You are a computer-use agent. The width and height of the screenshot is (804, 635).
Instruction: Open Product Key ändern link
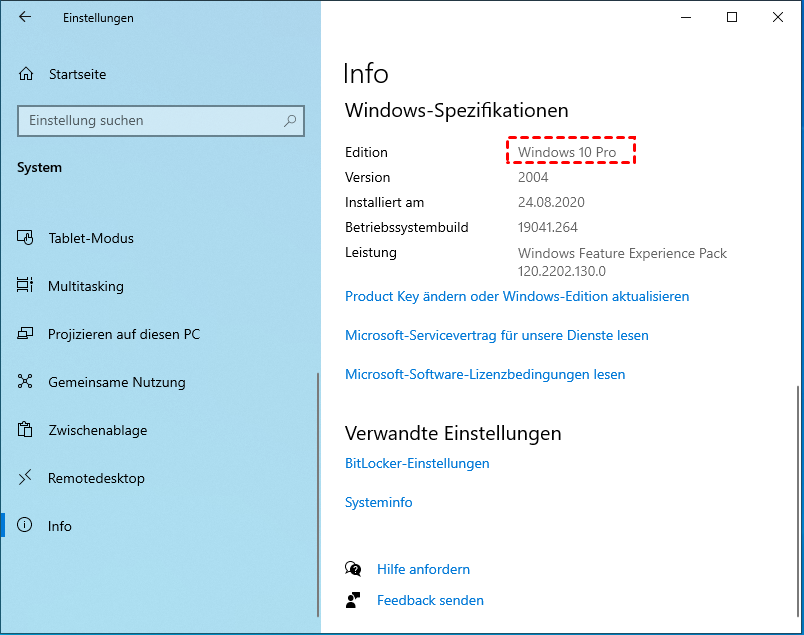click(x=516, y=296)
